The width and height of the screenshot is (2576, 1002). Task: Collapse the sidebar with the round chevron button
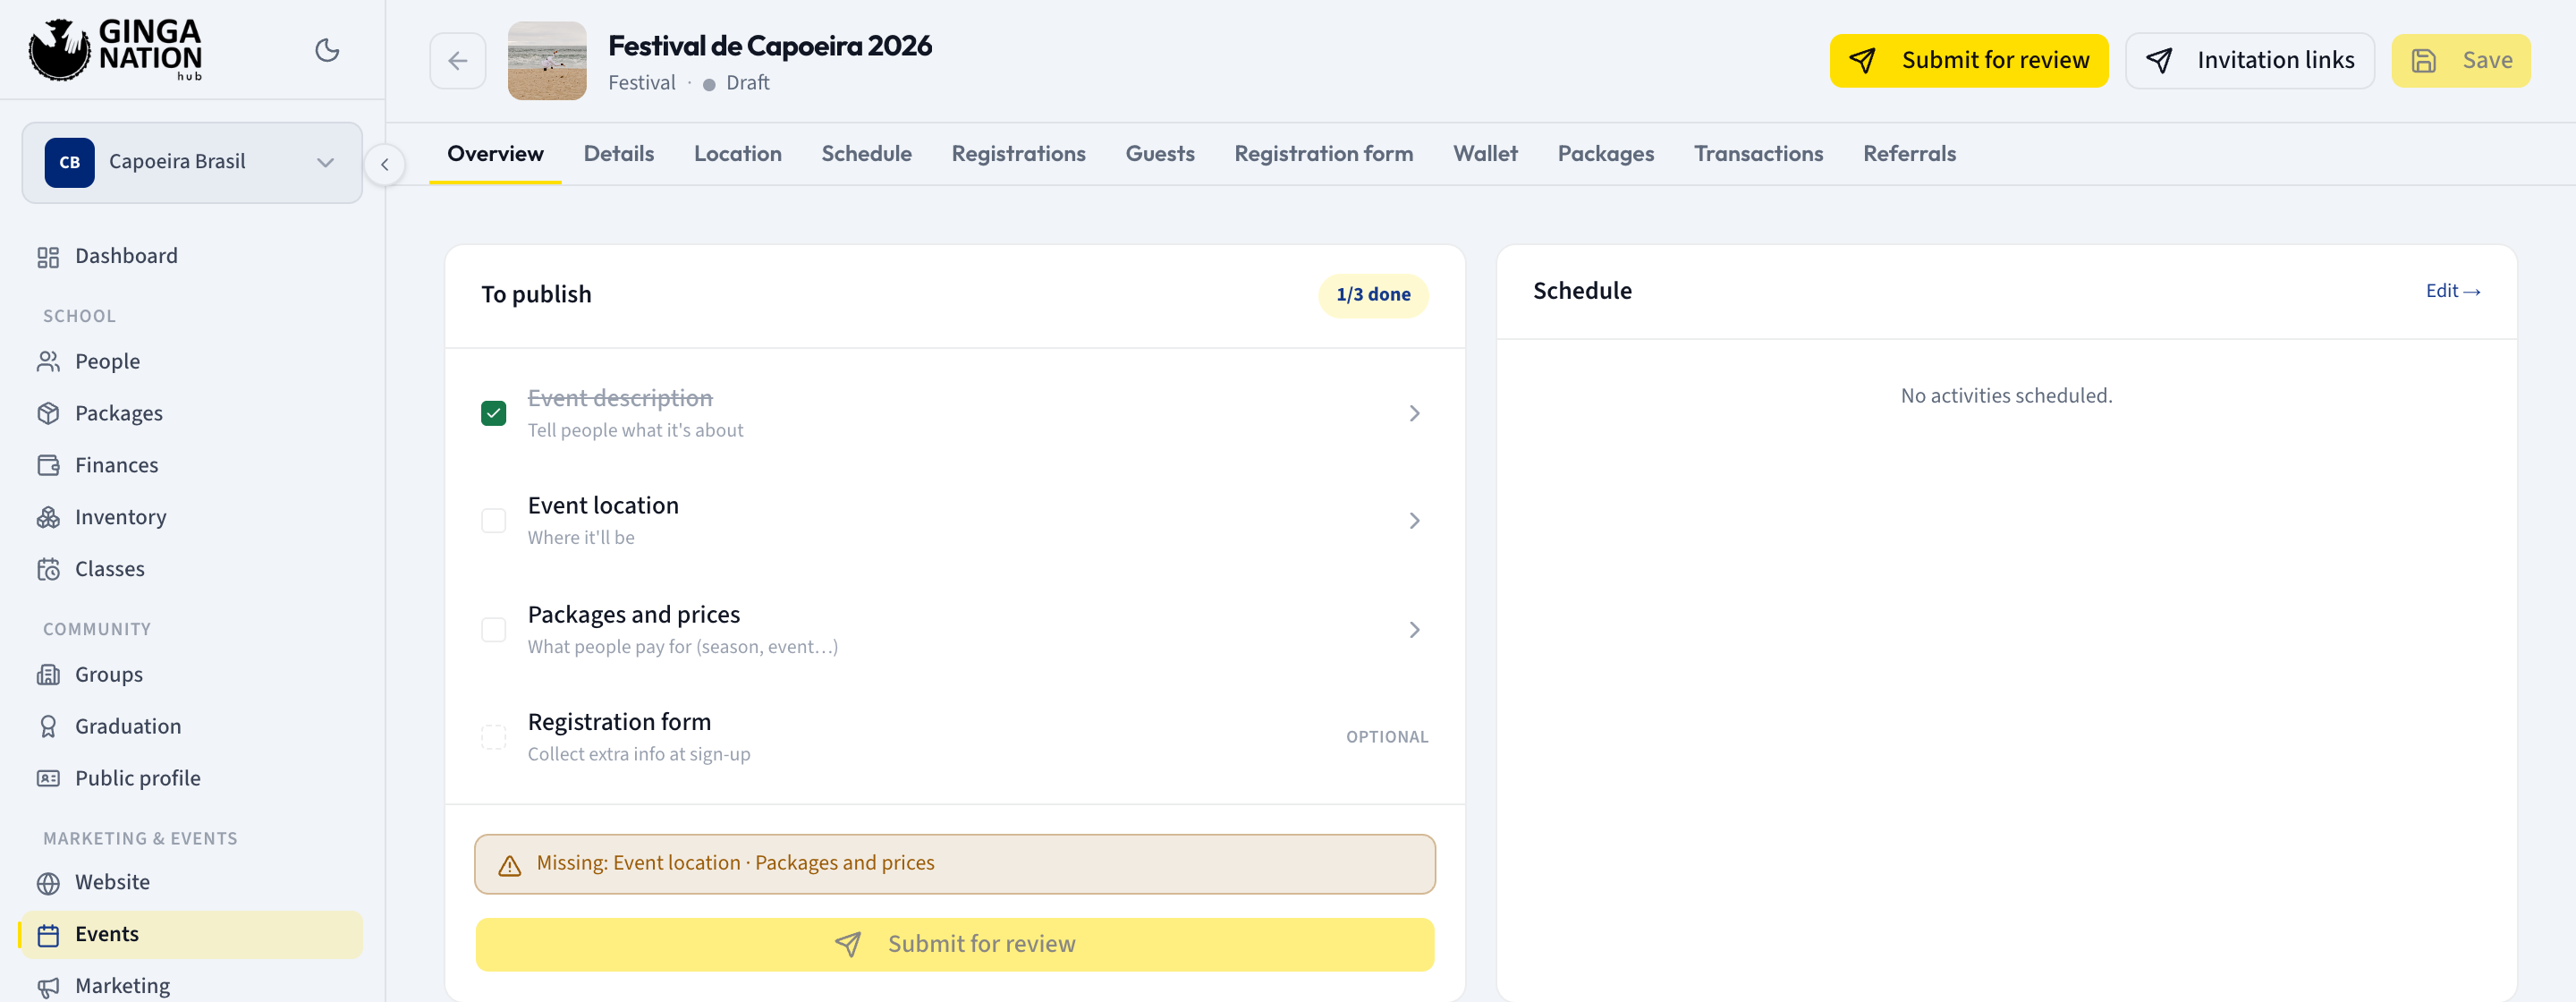pos(385,164)
